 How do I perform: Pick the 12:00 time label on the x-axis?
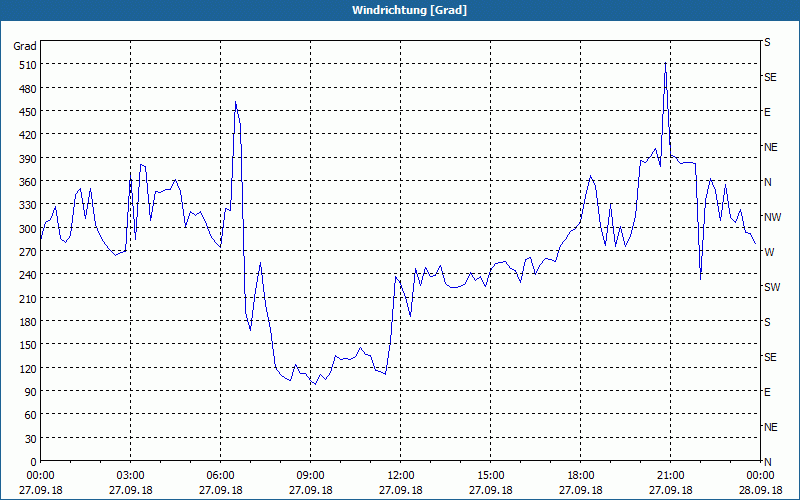(x=401, y=476)
